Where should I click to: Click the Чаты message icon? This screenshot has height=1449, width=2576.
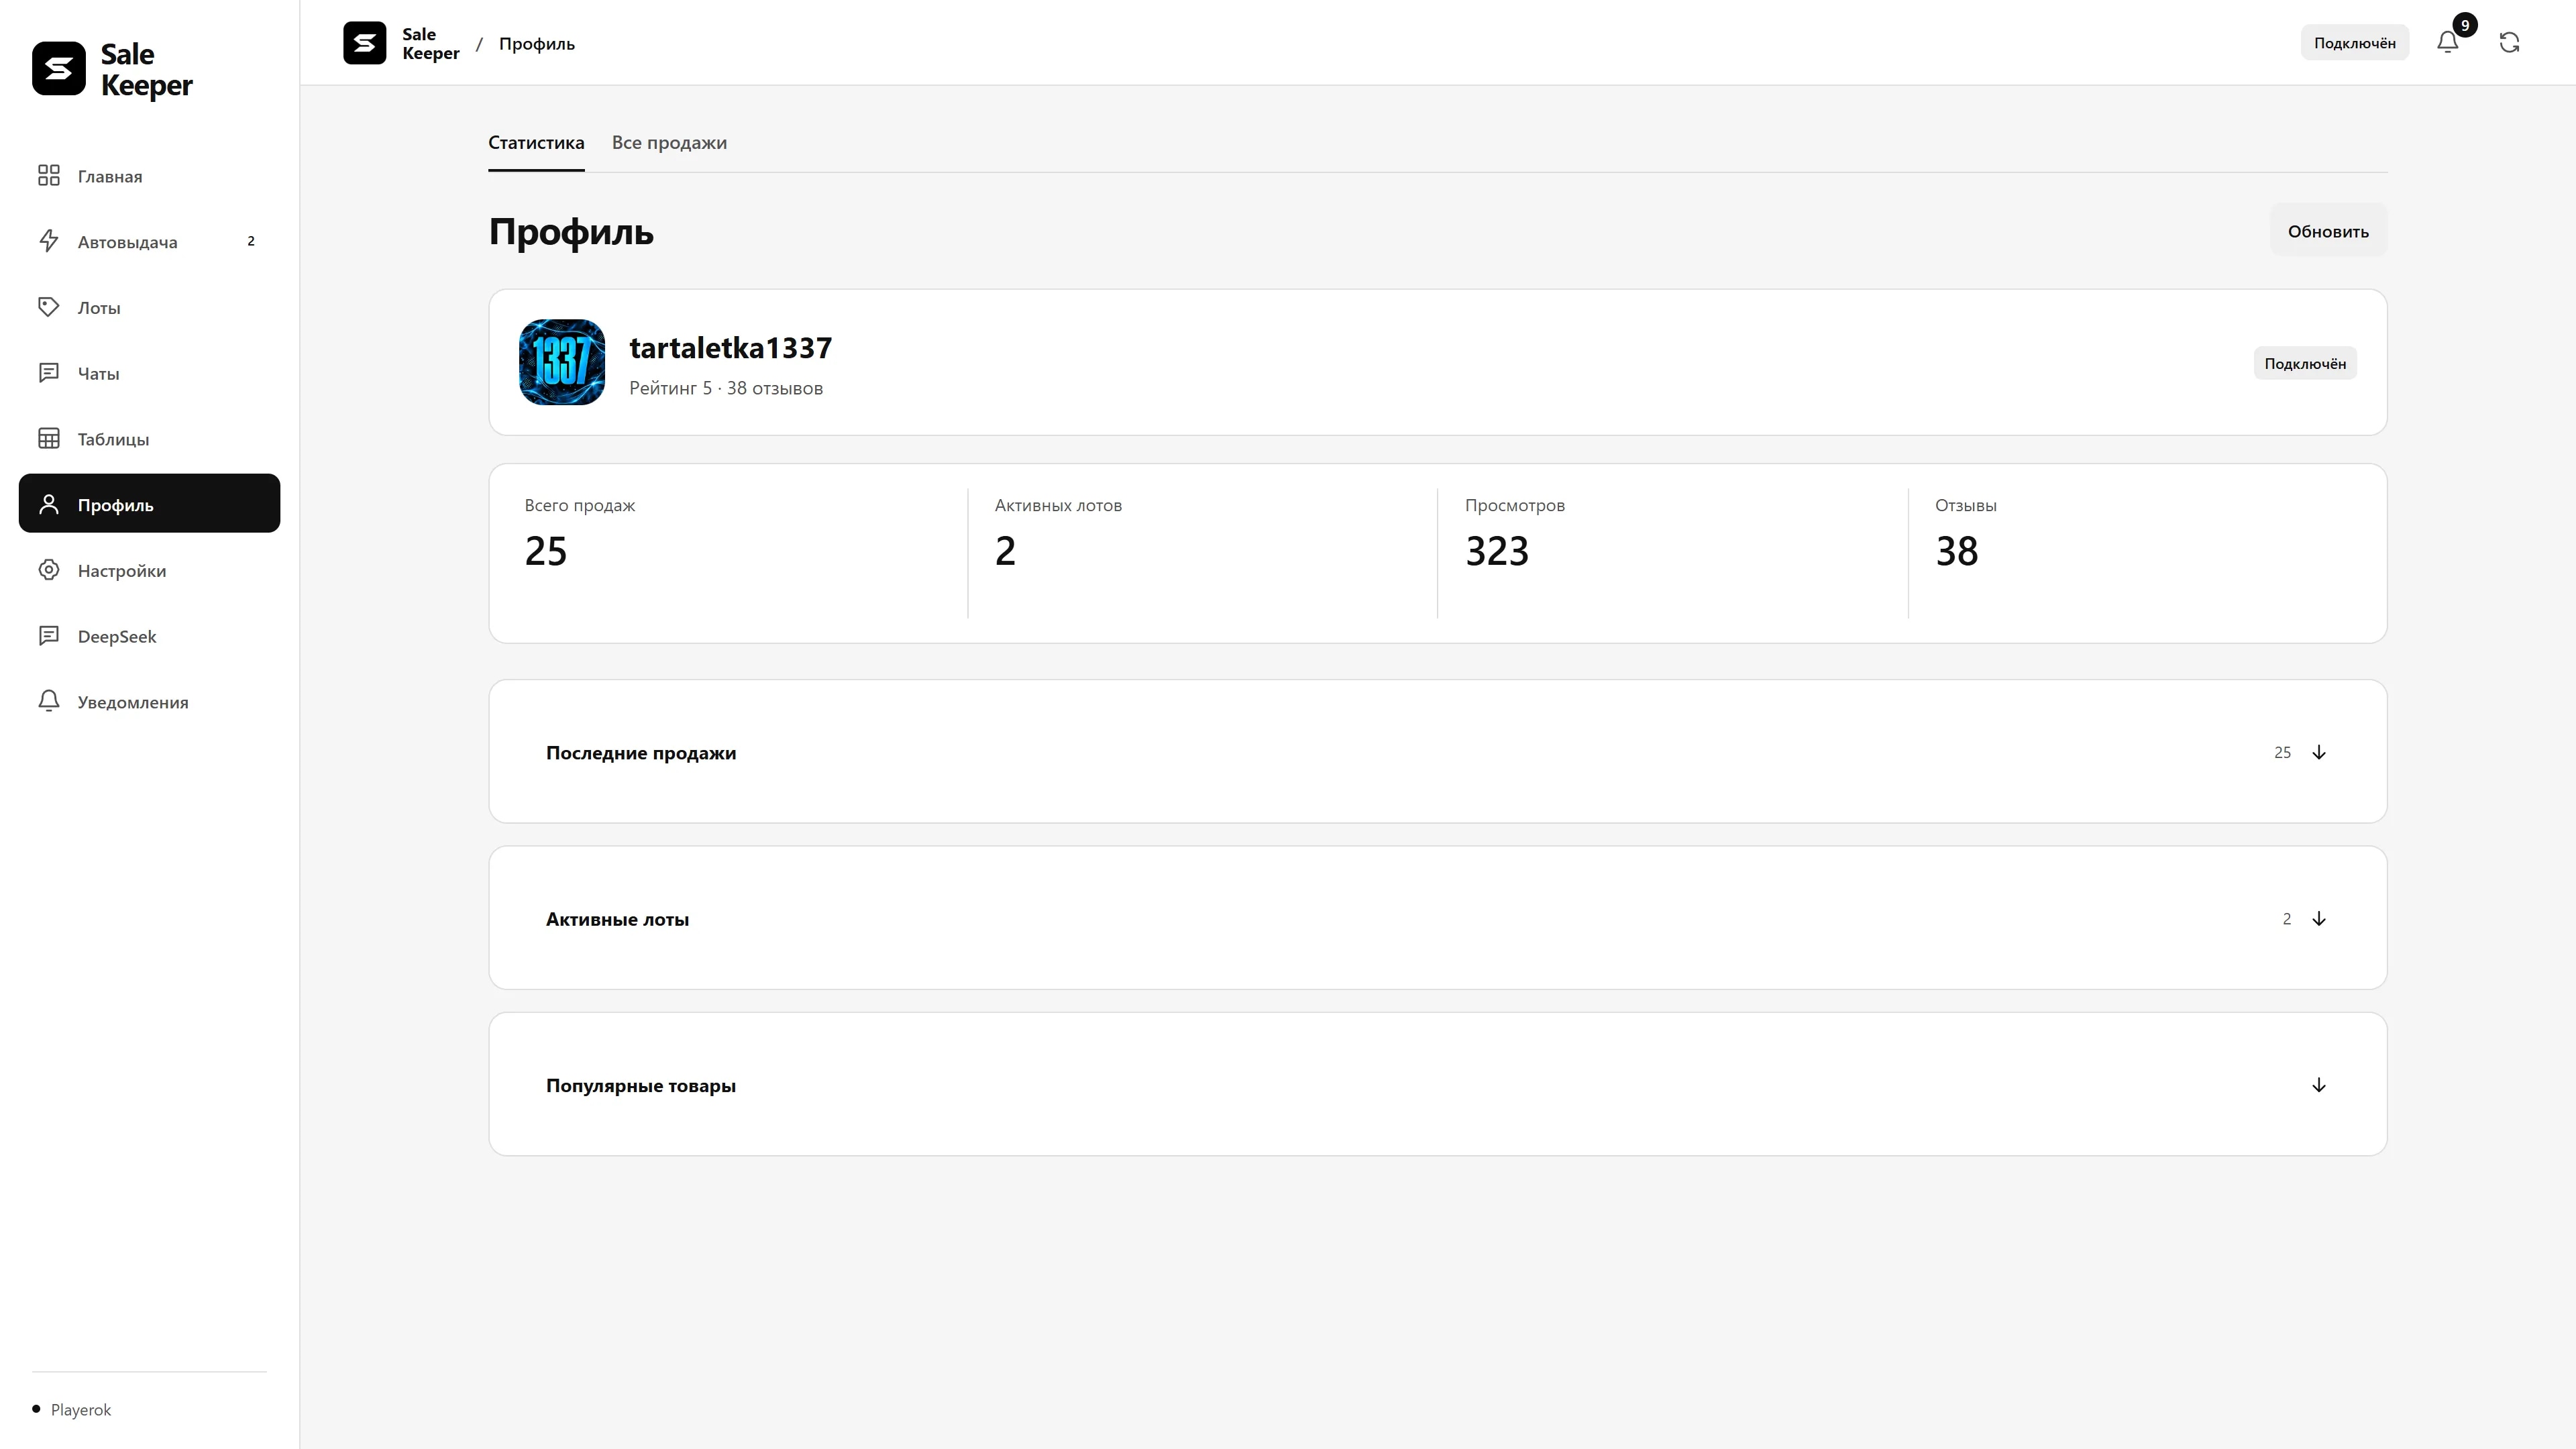[48, 373]
